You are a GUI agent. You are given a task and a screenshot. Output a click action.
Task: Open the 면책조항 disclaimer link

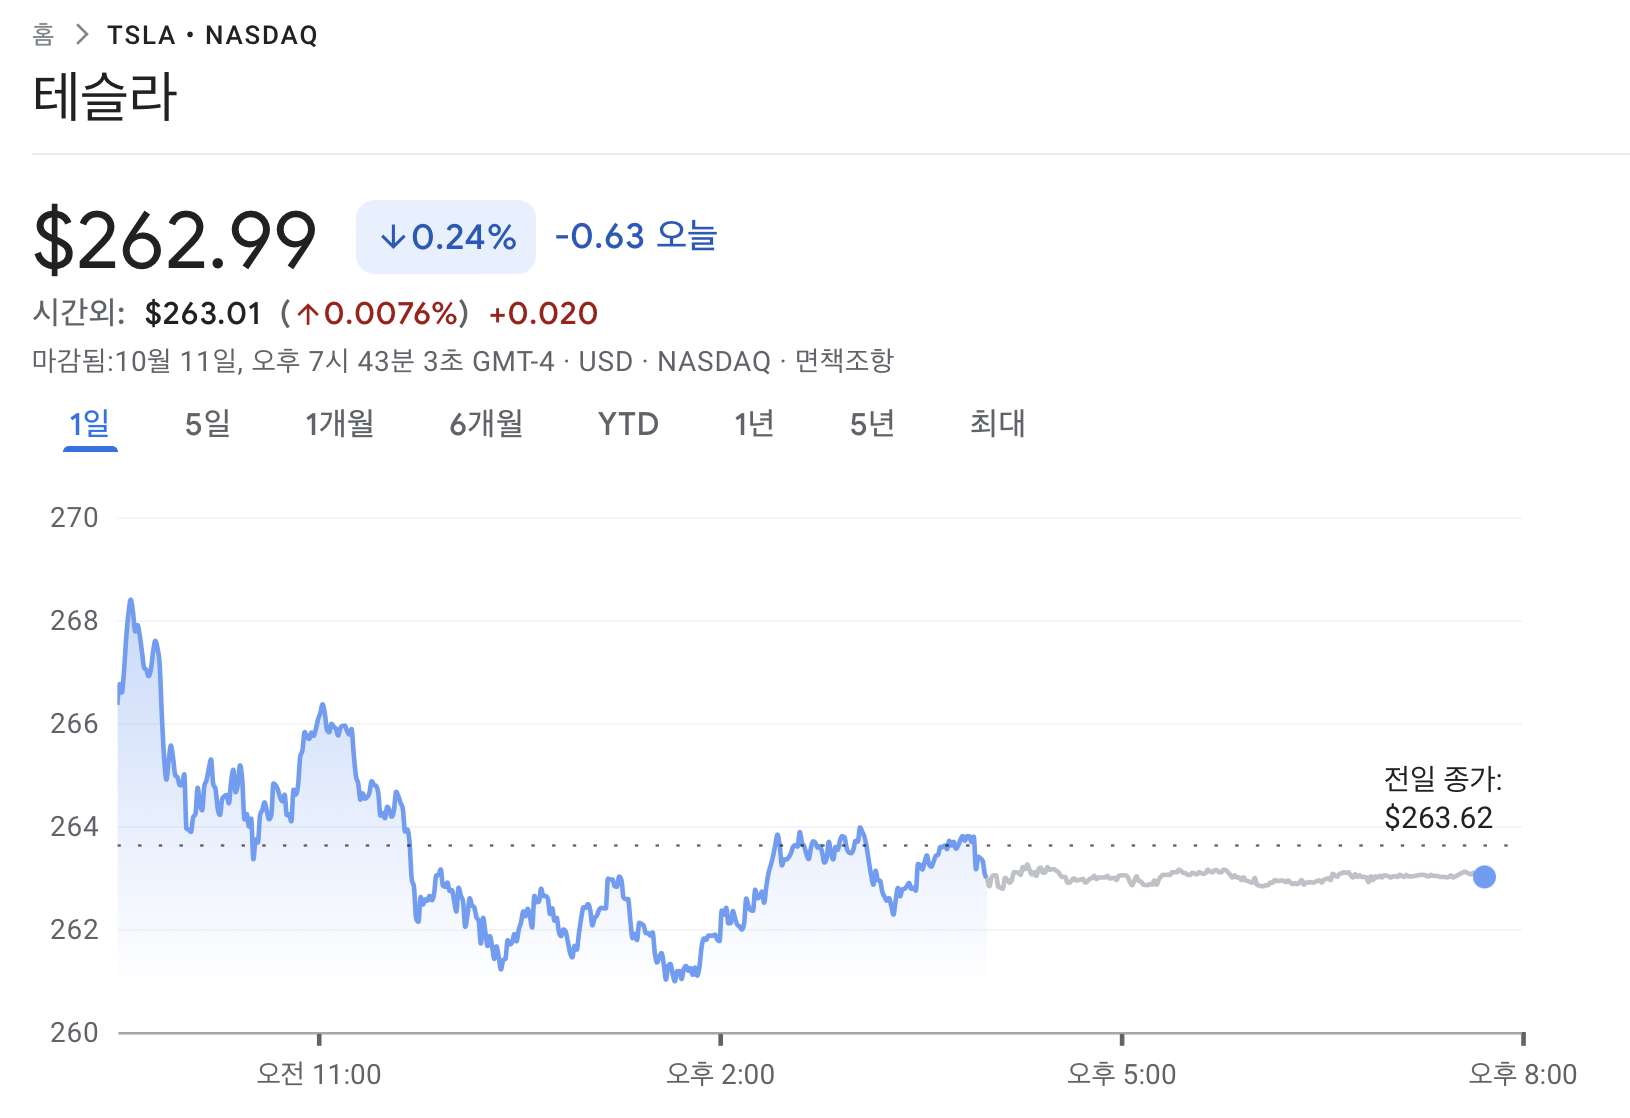click(844, 360)
